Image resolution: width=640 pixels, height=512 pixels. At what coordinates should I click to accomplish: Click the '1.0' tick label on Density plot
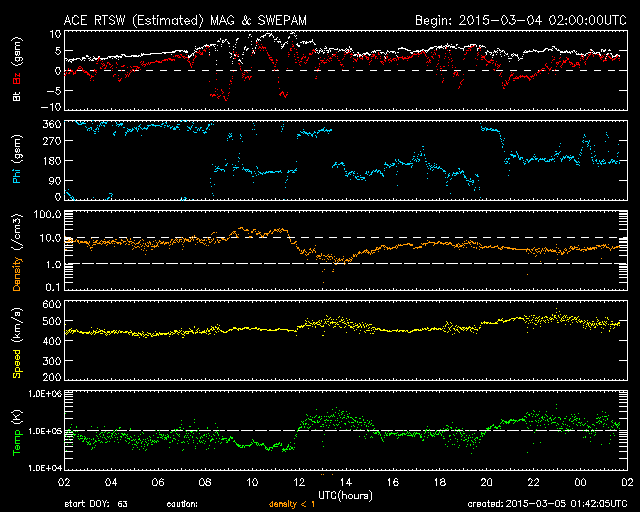pyautogui.click(x=53, y=265)
